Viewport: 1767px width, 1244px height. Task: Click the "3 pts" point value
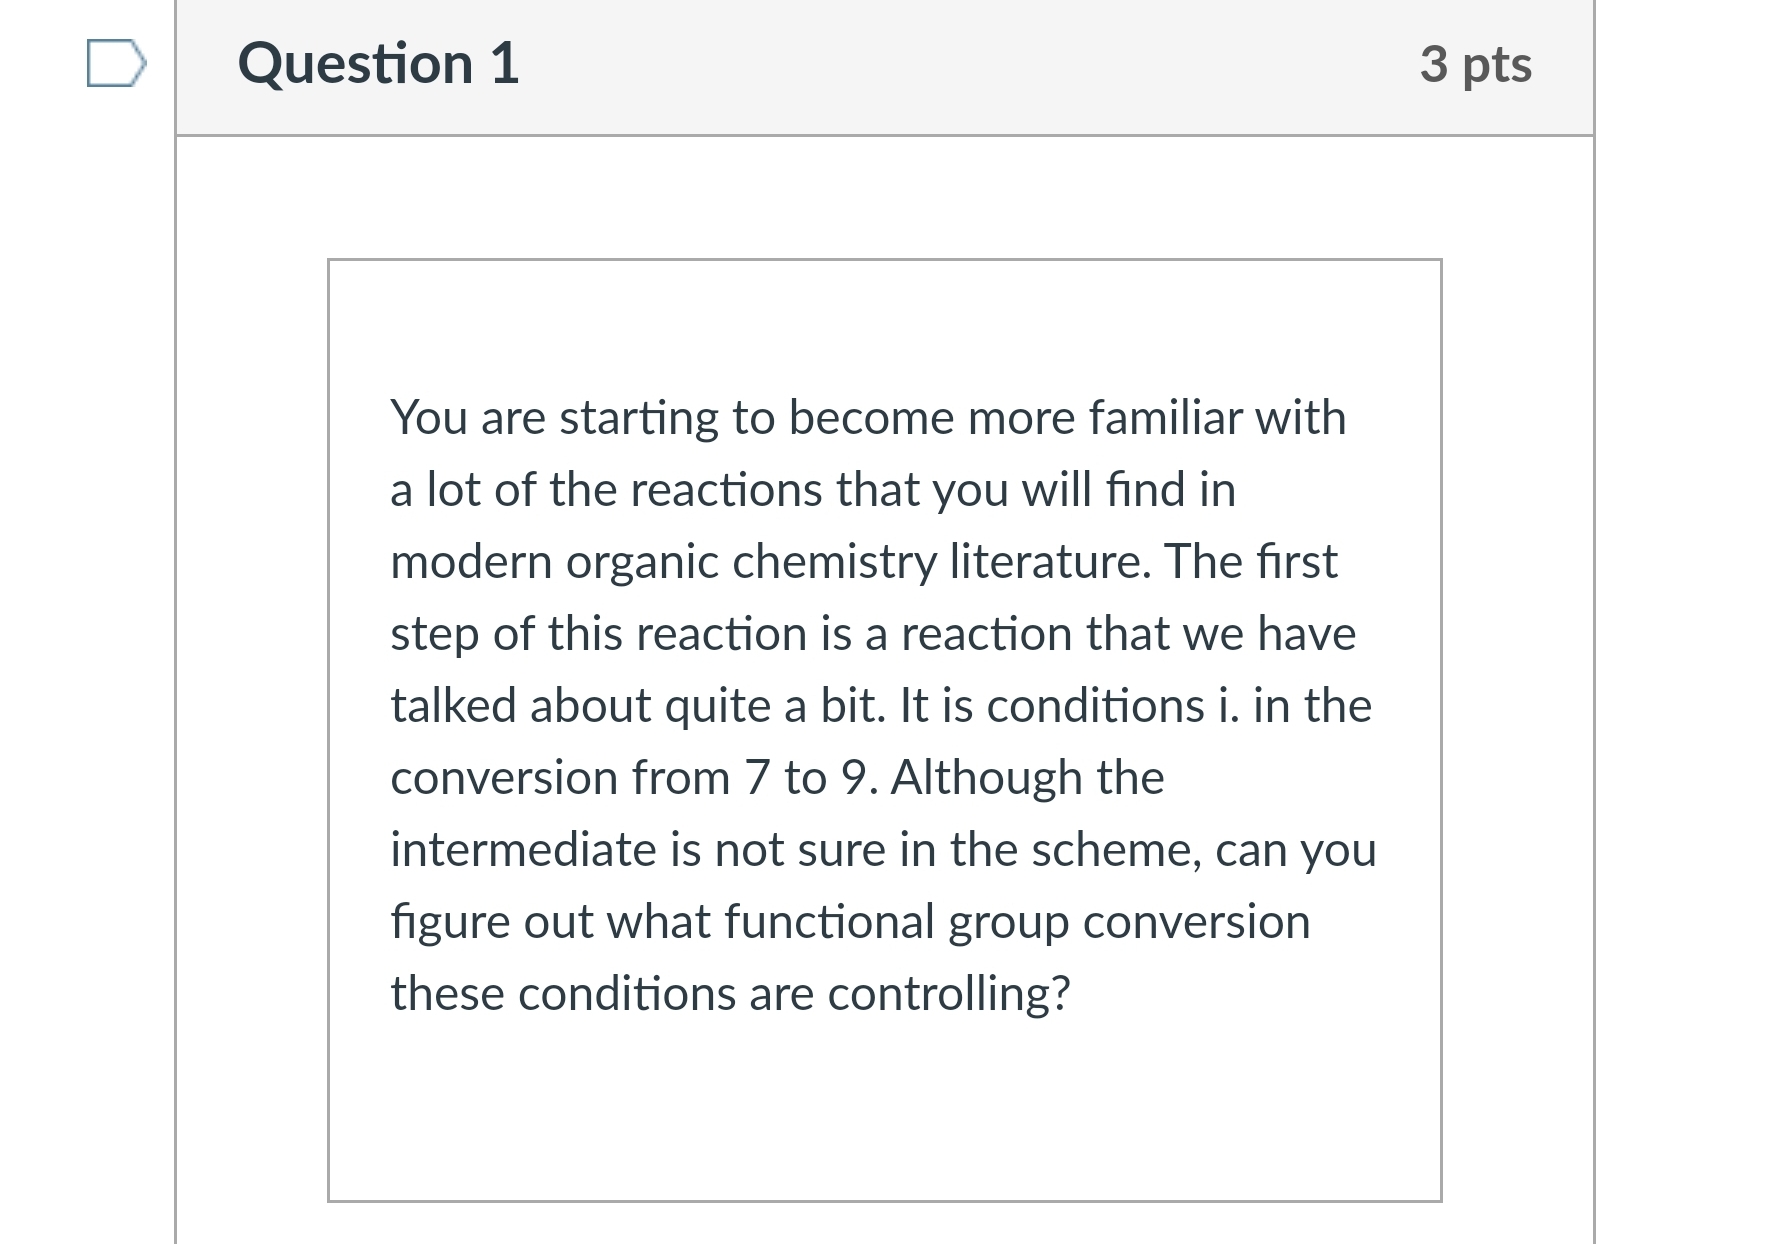tap(1475, 64)
